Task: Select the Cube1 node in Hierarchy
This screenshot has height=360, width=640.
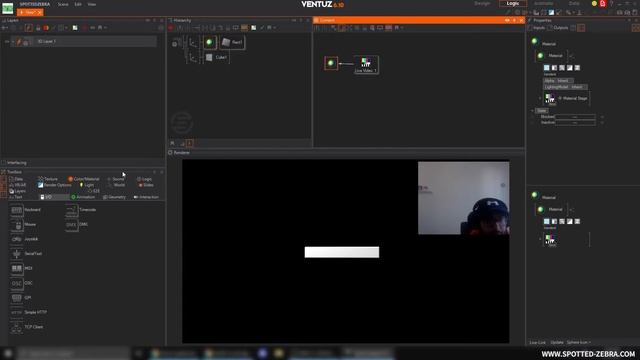Action: (x=216, y=57)
